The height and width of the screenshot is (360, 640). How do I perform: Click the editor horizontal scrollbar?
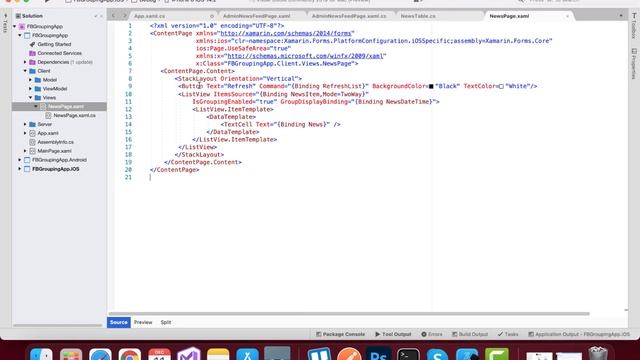[x=349, y=314]
